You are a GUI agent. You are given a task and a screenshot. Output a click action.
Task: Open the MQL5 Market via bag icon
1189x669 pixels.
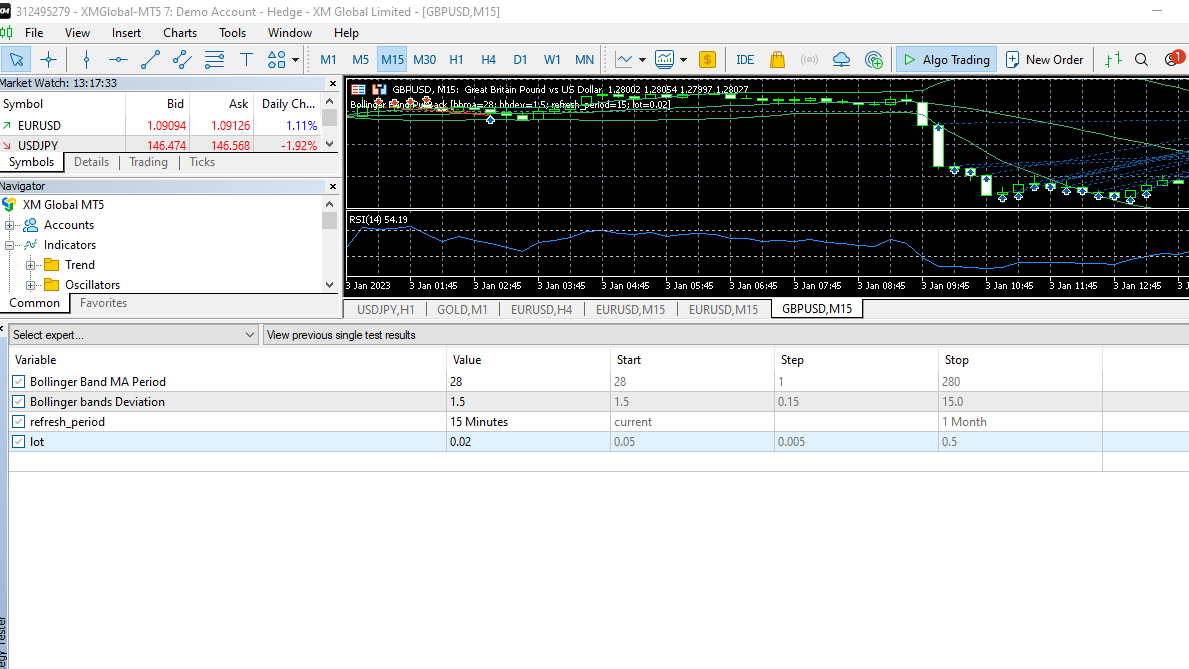[777, 59]
